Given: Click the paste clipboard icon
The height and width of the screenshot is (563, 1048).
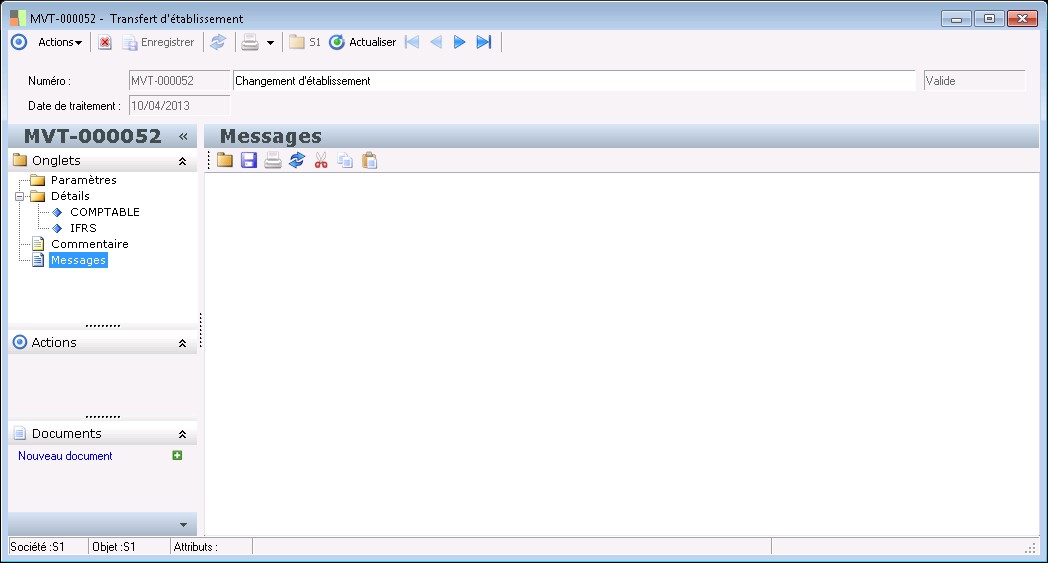Looking at the screenshot, I should click(370, 160).
